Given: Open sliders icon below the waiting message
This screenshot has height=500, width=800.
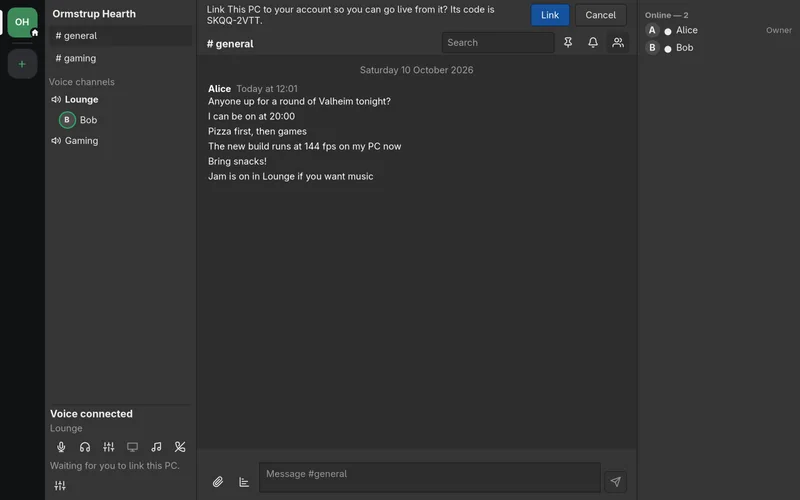Looking at the screenshot, I should pyautogui.click(x=60, y=485).
